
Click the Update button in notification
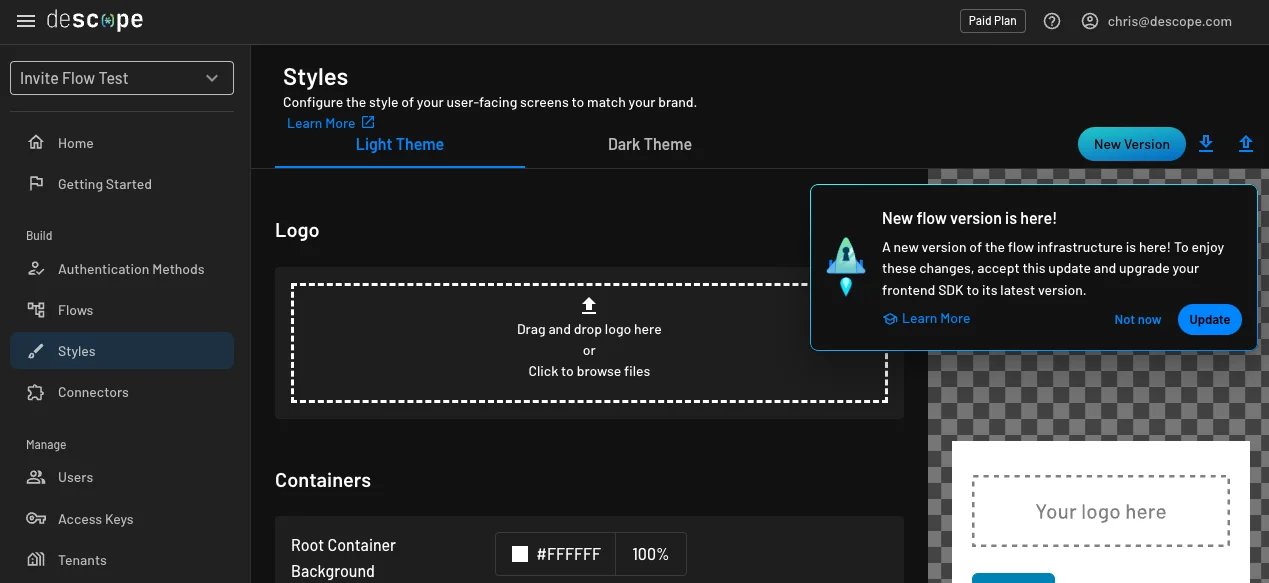pos(1210,320)
